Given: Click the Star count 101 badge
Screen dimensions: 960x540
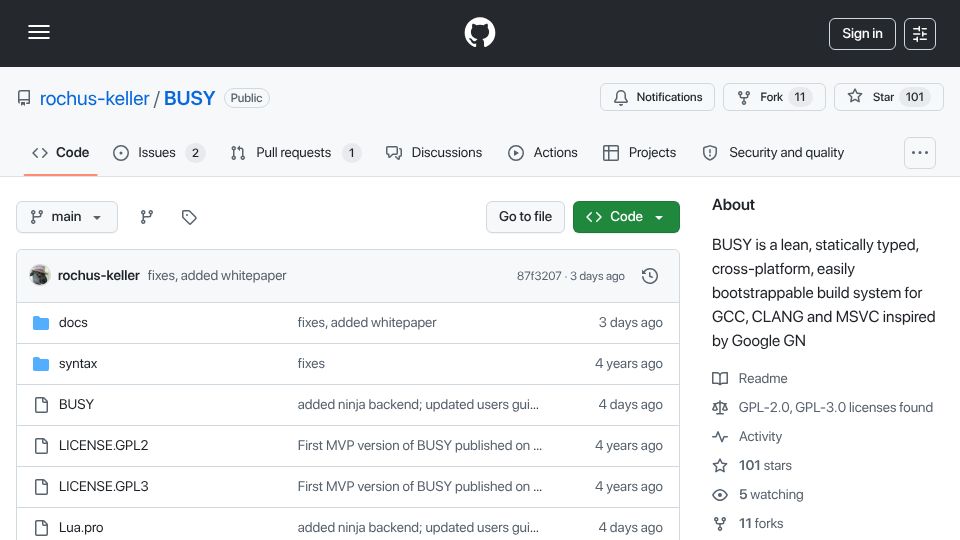Looking at the screenshot, I should 915,97.
